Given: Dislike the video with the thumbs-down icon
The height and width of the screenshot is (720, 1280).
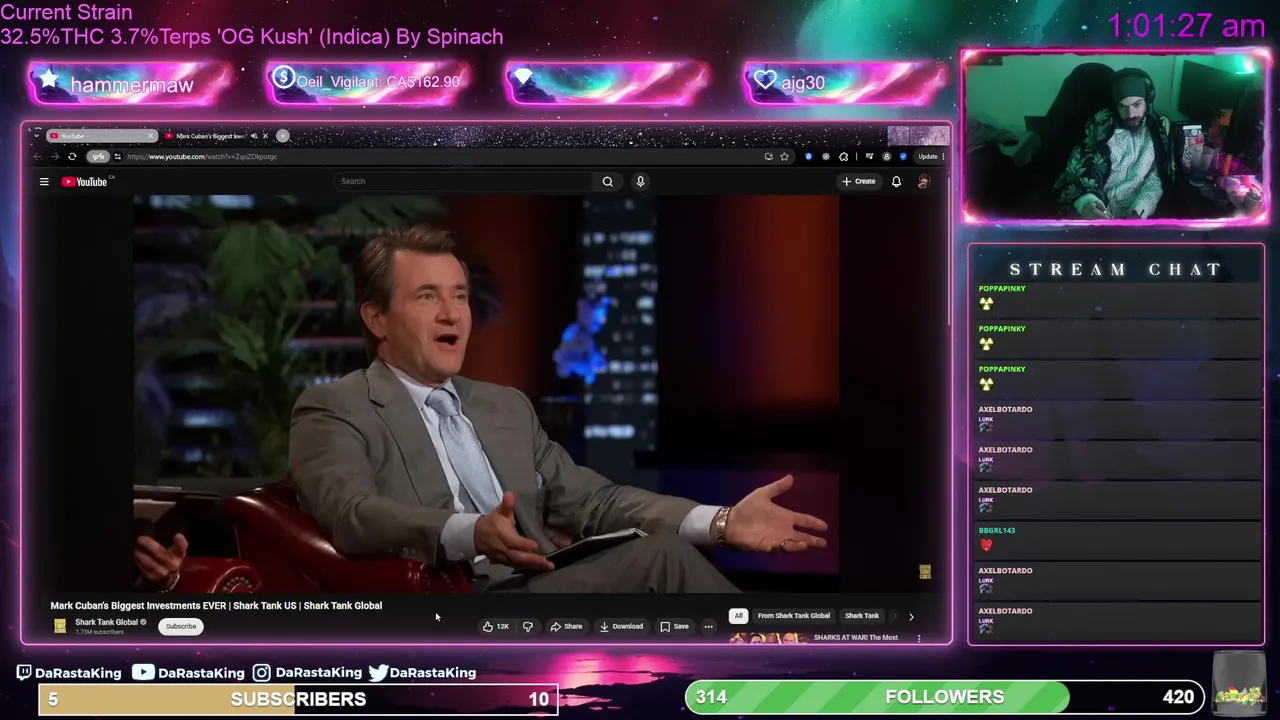Looking at the screenshot, I should pos(528,626).
